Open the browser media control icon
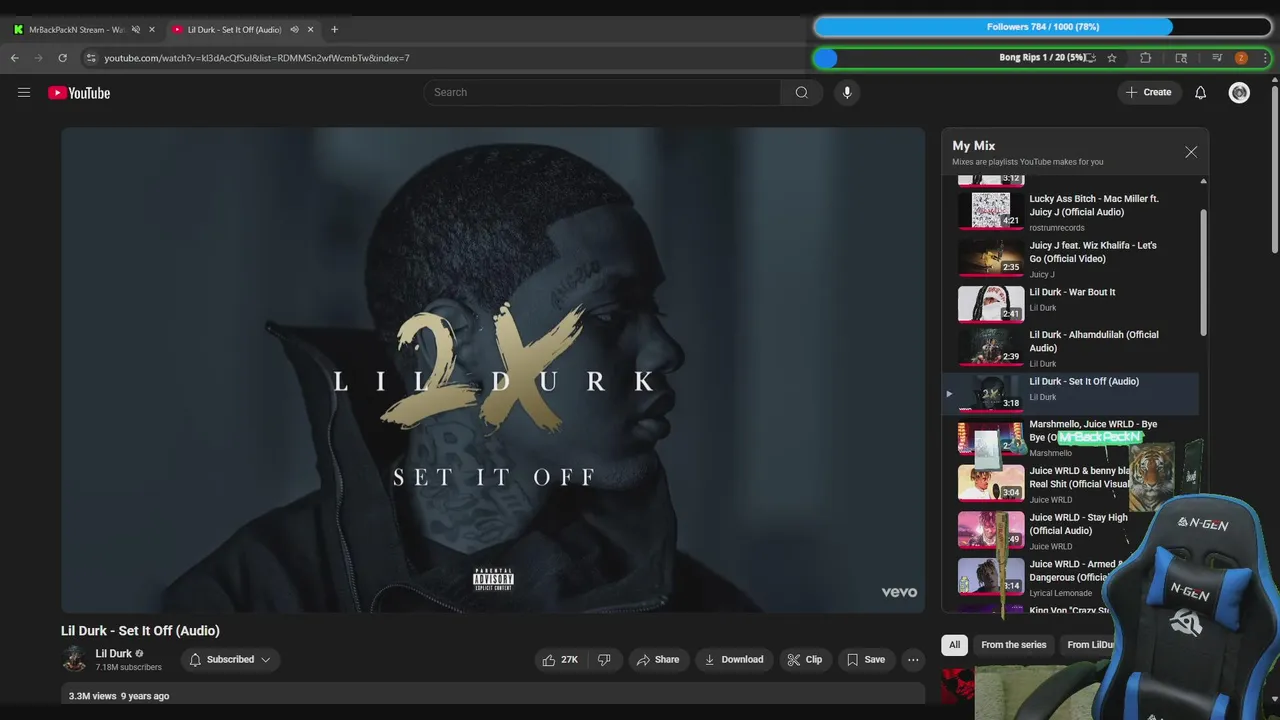The height and width of the screenshot is (720, 1280). click(1217, 58)
